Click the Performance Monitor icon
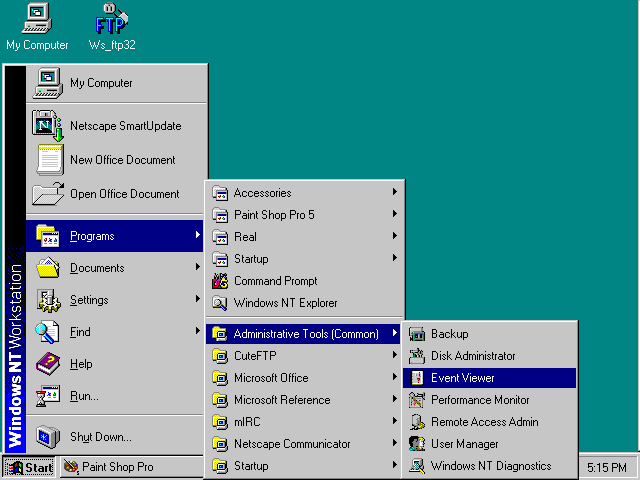Screen dimensions: 640x480 [x=417, y=400]
